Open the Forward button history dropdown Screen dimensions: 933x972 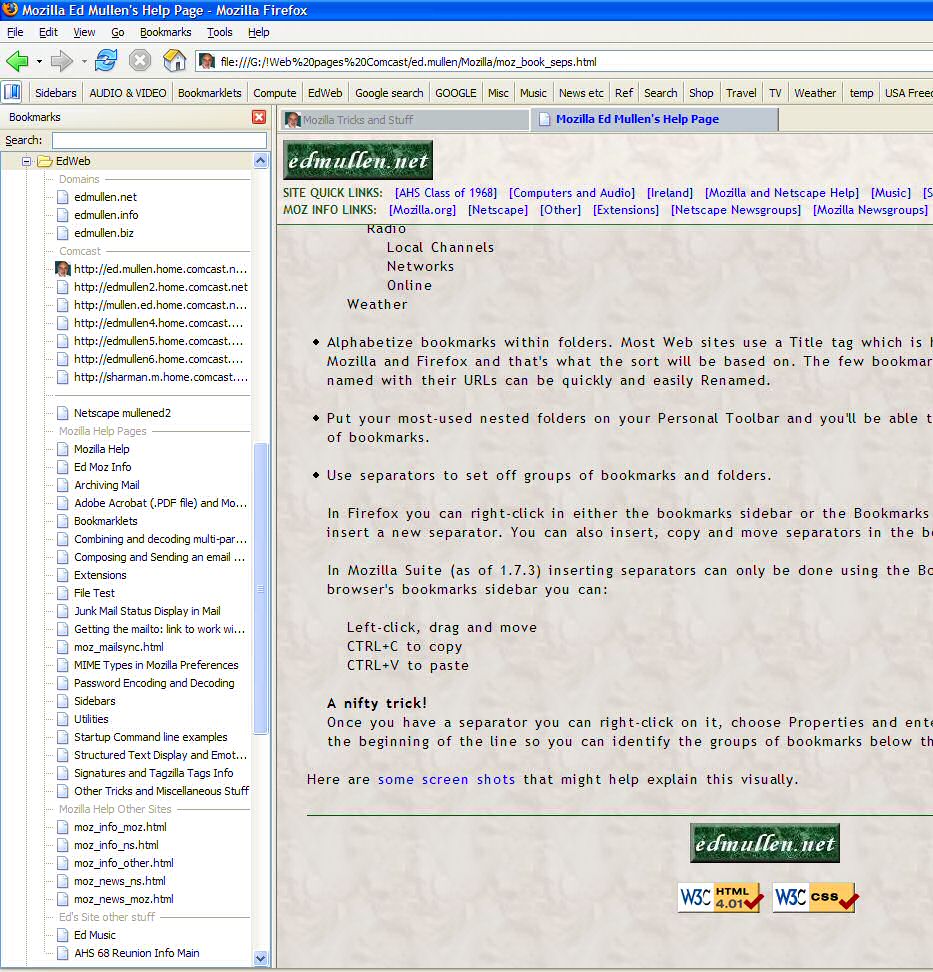[x=84, y=62]
